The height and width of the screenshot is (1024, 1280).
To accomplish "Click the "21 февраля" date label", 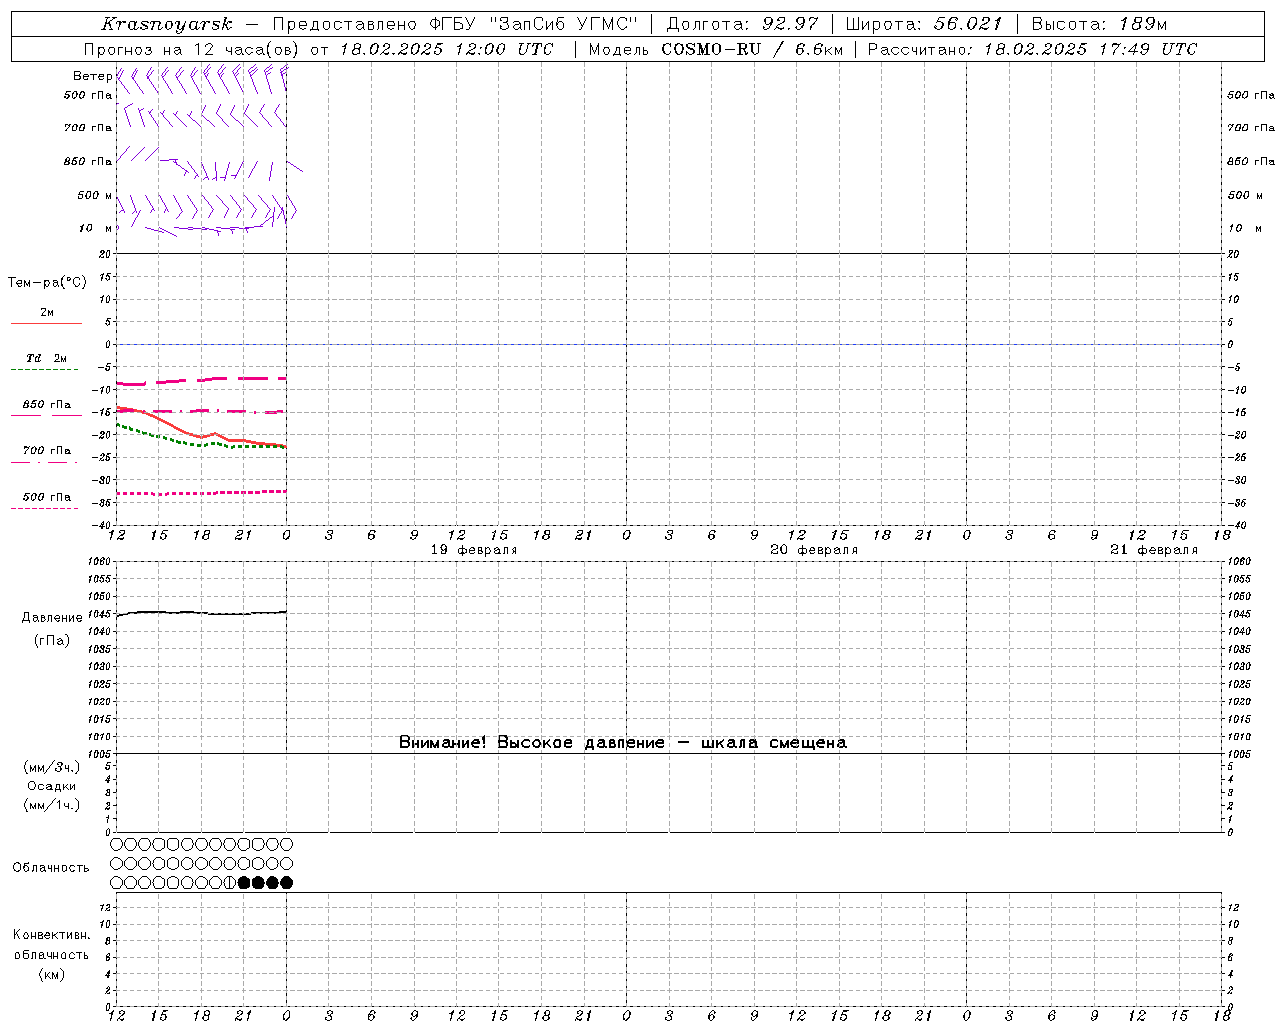I will (x=1154, y=550).
